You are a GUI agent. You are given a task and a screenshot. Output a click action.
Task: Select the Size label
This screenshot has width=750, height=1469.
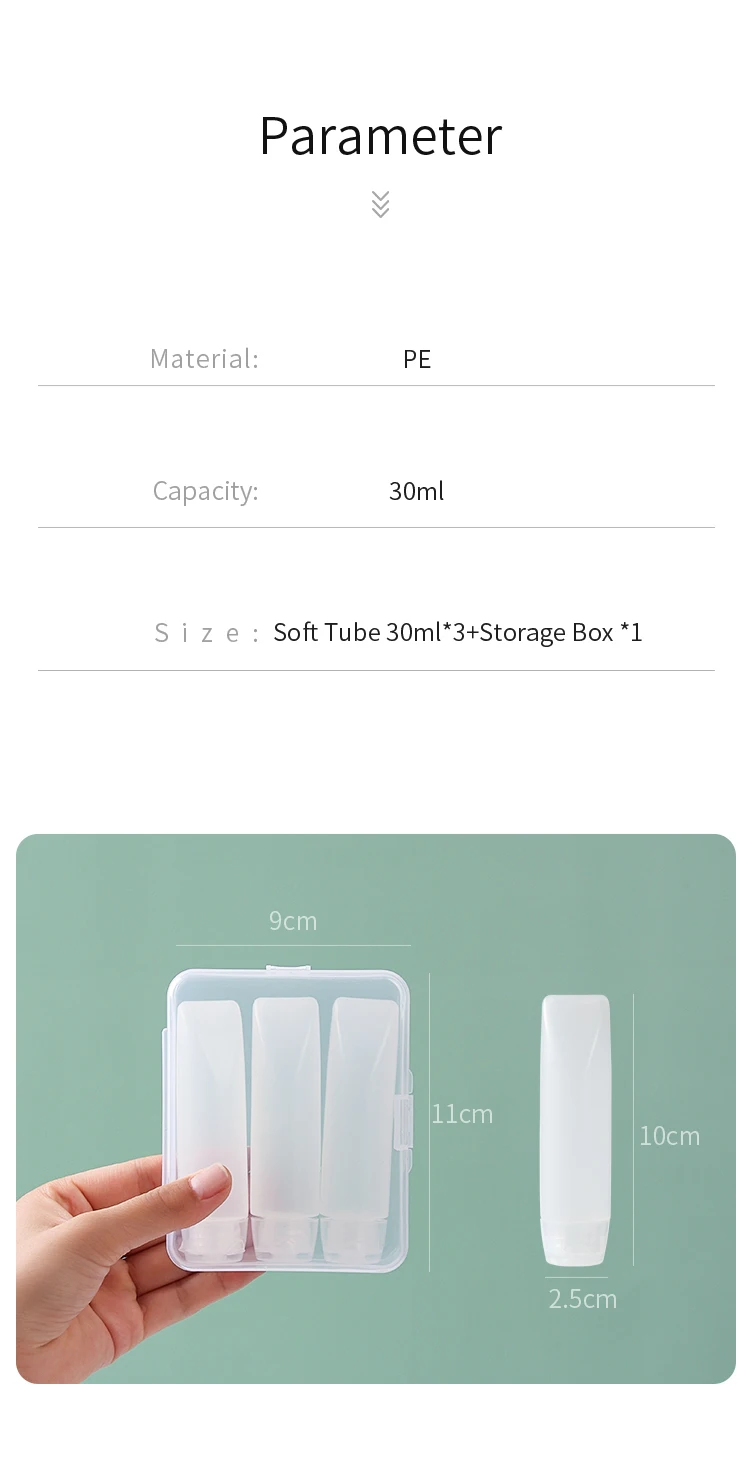pyautogui.click(x=207, y=633)
